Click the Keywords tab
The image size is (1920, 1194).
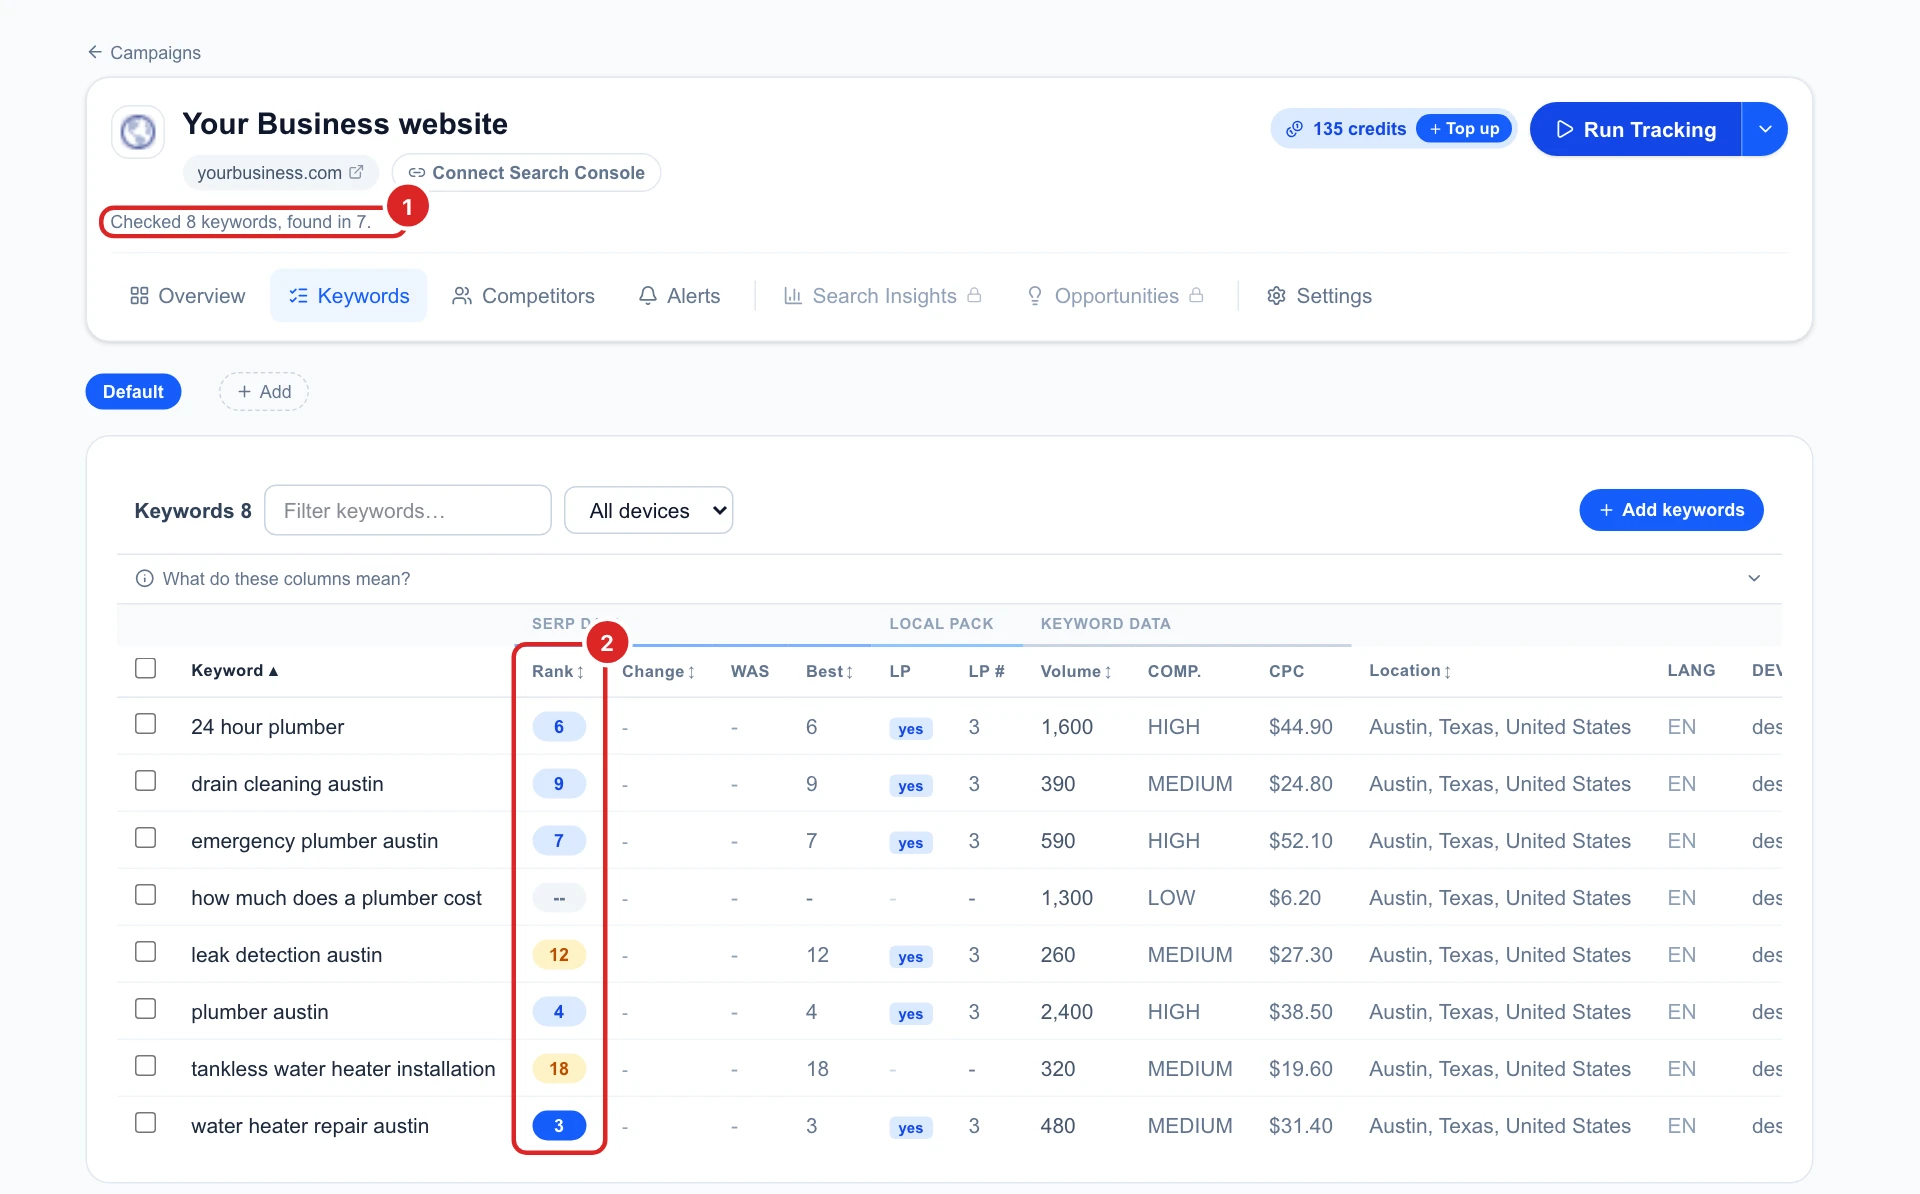point(349,295)
